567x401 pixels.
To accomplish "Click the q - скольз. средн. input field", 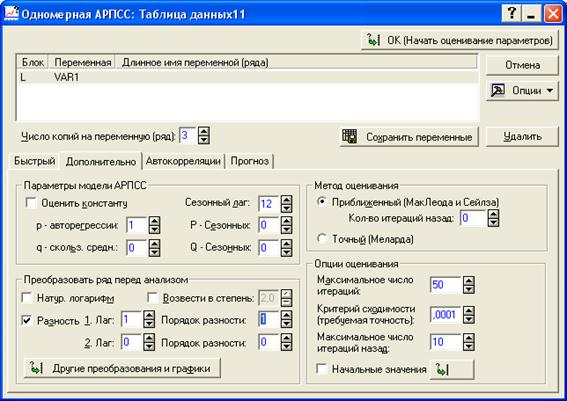I will [x=136, y=248].
